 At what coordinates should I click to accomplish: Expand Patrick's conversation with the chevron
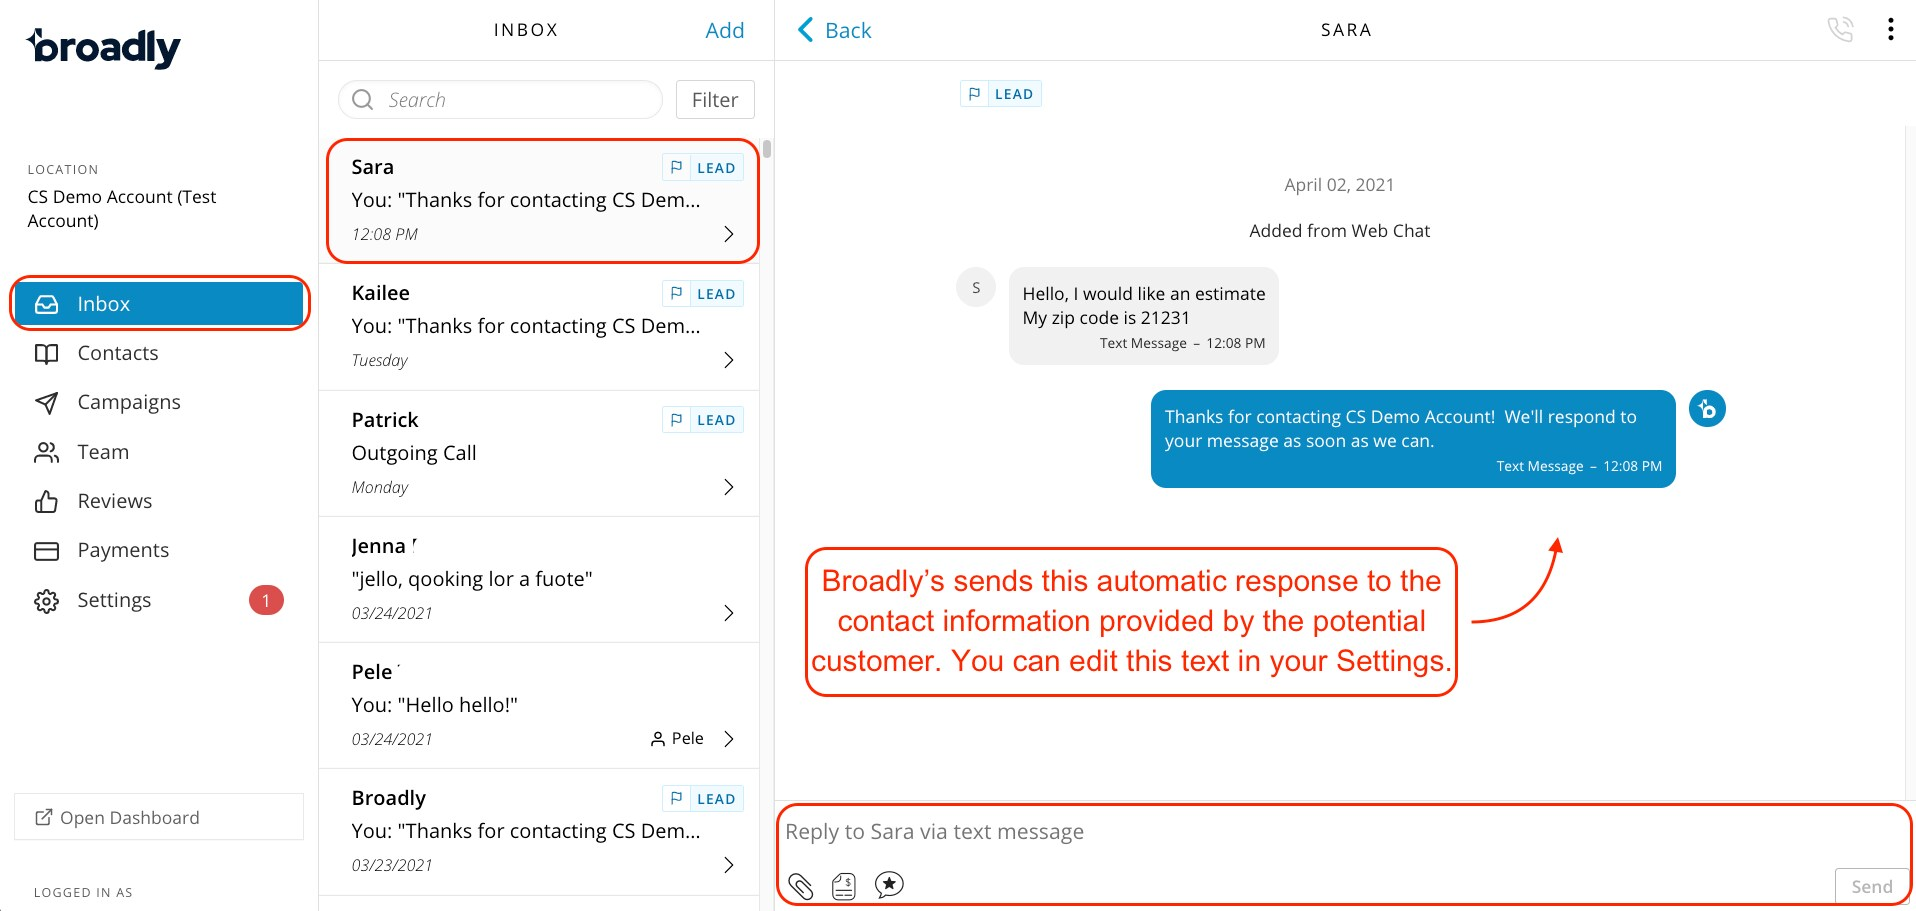(x=728, y=487)
